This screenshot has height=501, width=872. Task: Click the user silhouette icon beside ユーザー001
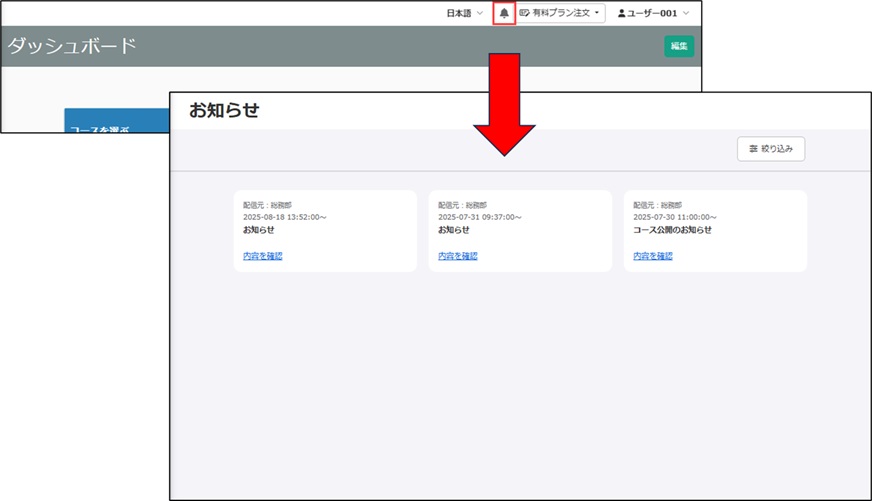(x=621, y=13)
